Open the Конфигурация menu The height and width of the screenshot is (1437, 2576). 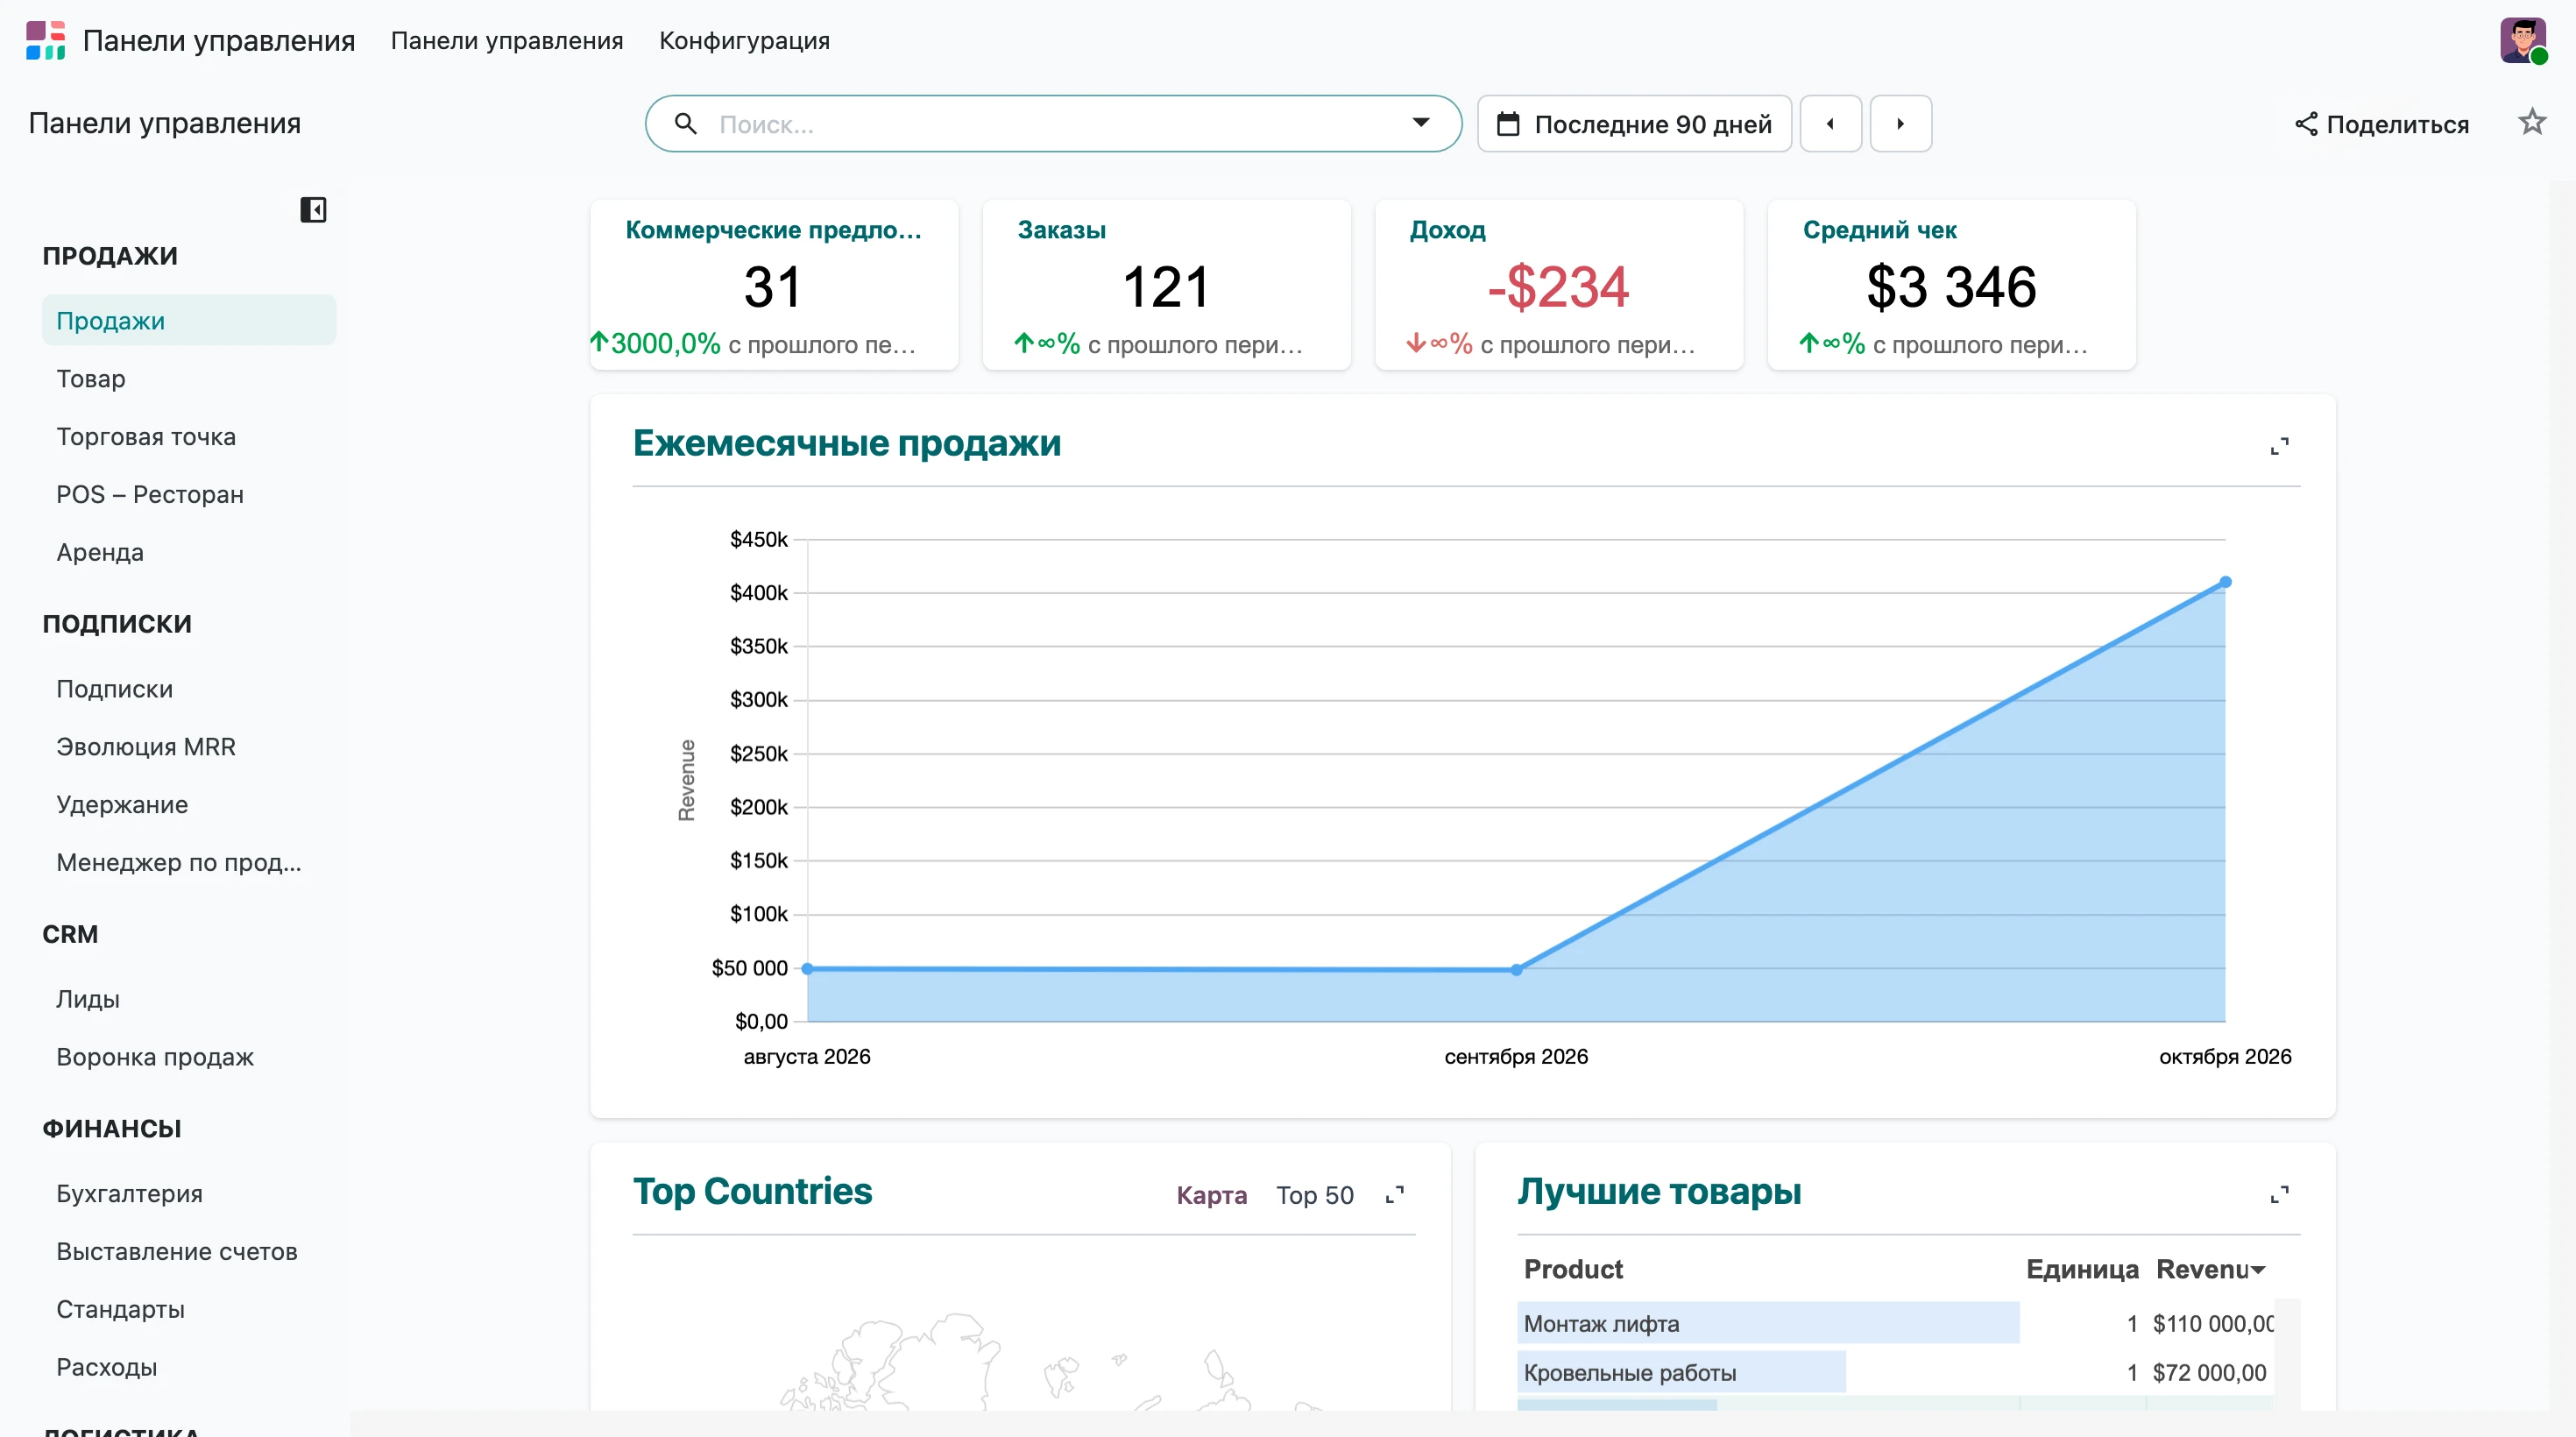(744, 41)
